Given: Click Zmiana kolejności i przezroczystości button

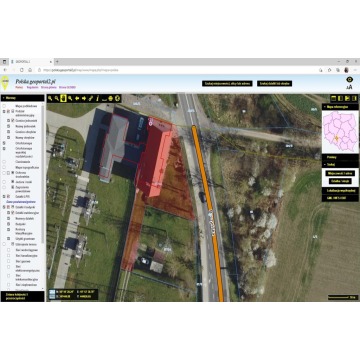Looking at the screenshot, I should click(x=22, y=296).
